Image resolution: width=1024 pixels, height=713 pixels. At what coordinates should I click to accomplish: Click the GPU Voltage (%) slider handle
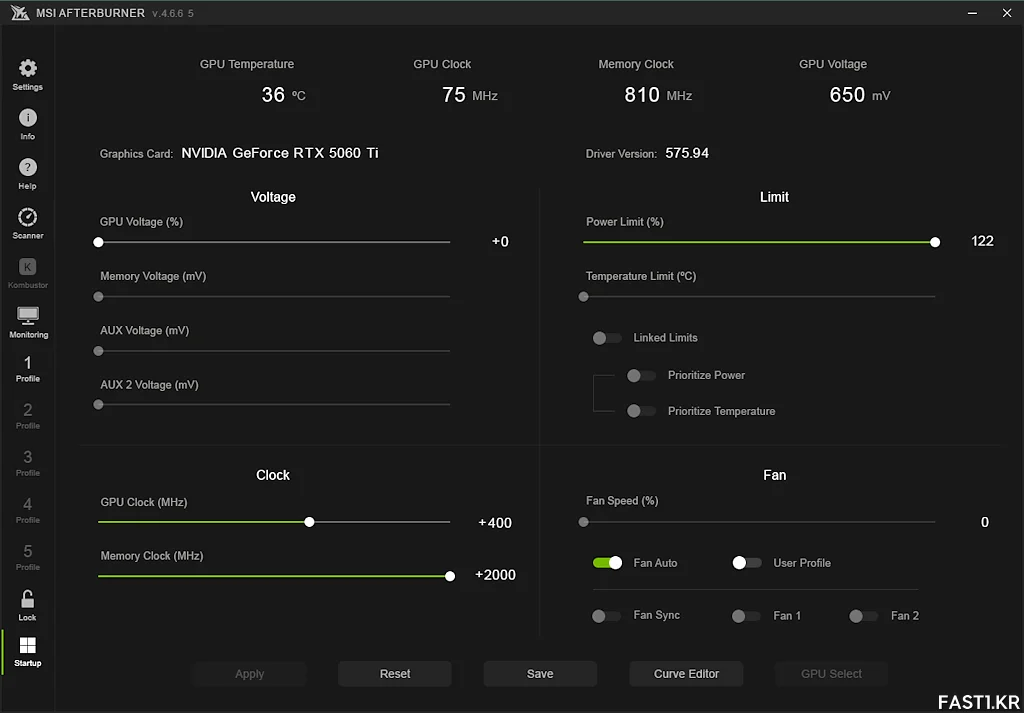tap(99, 242)
